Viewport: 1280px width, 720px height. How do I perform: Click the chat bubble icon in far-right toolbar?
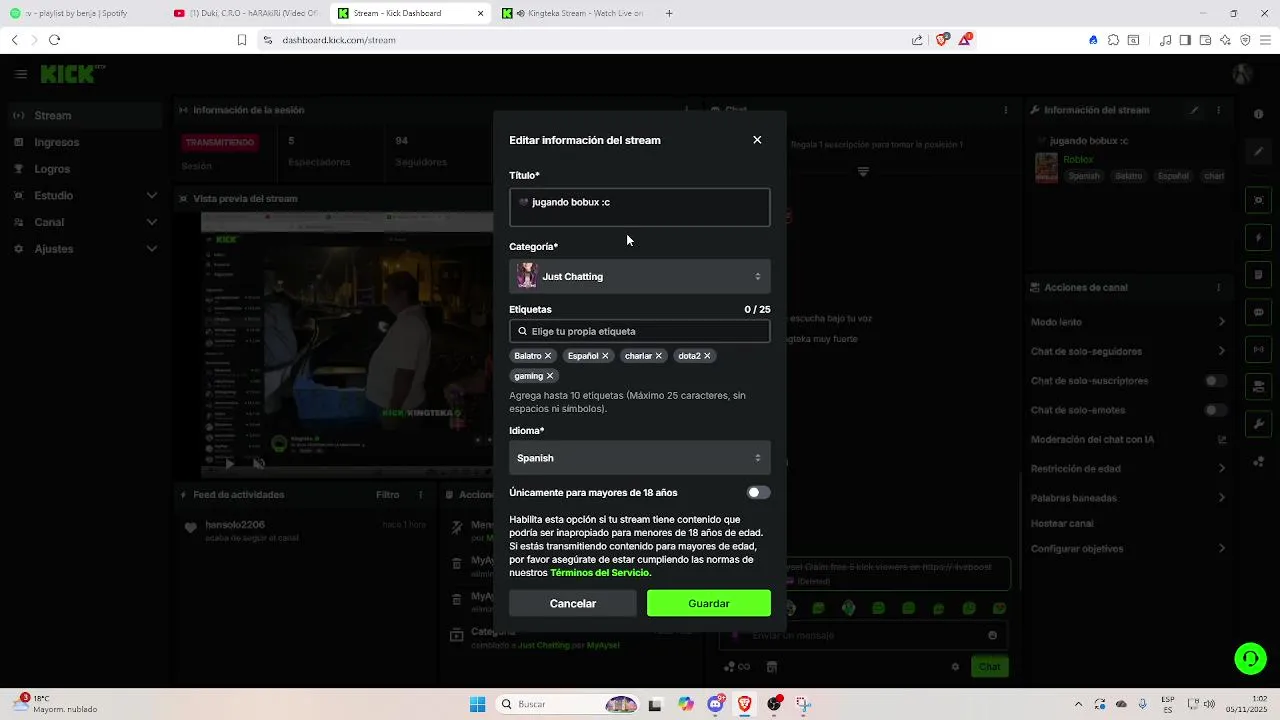(x=1259, y=312)
